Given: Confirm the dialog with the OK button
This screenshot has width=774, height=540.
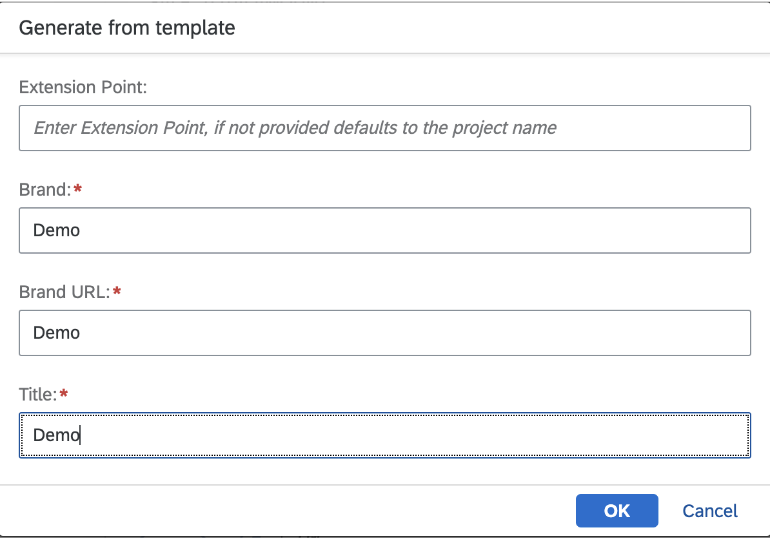Looking at the screenshot, I should [x=617, y=510].
